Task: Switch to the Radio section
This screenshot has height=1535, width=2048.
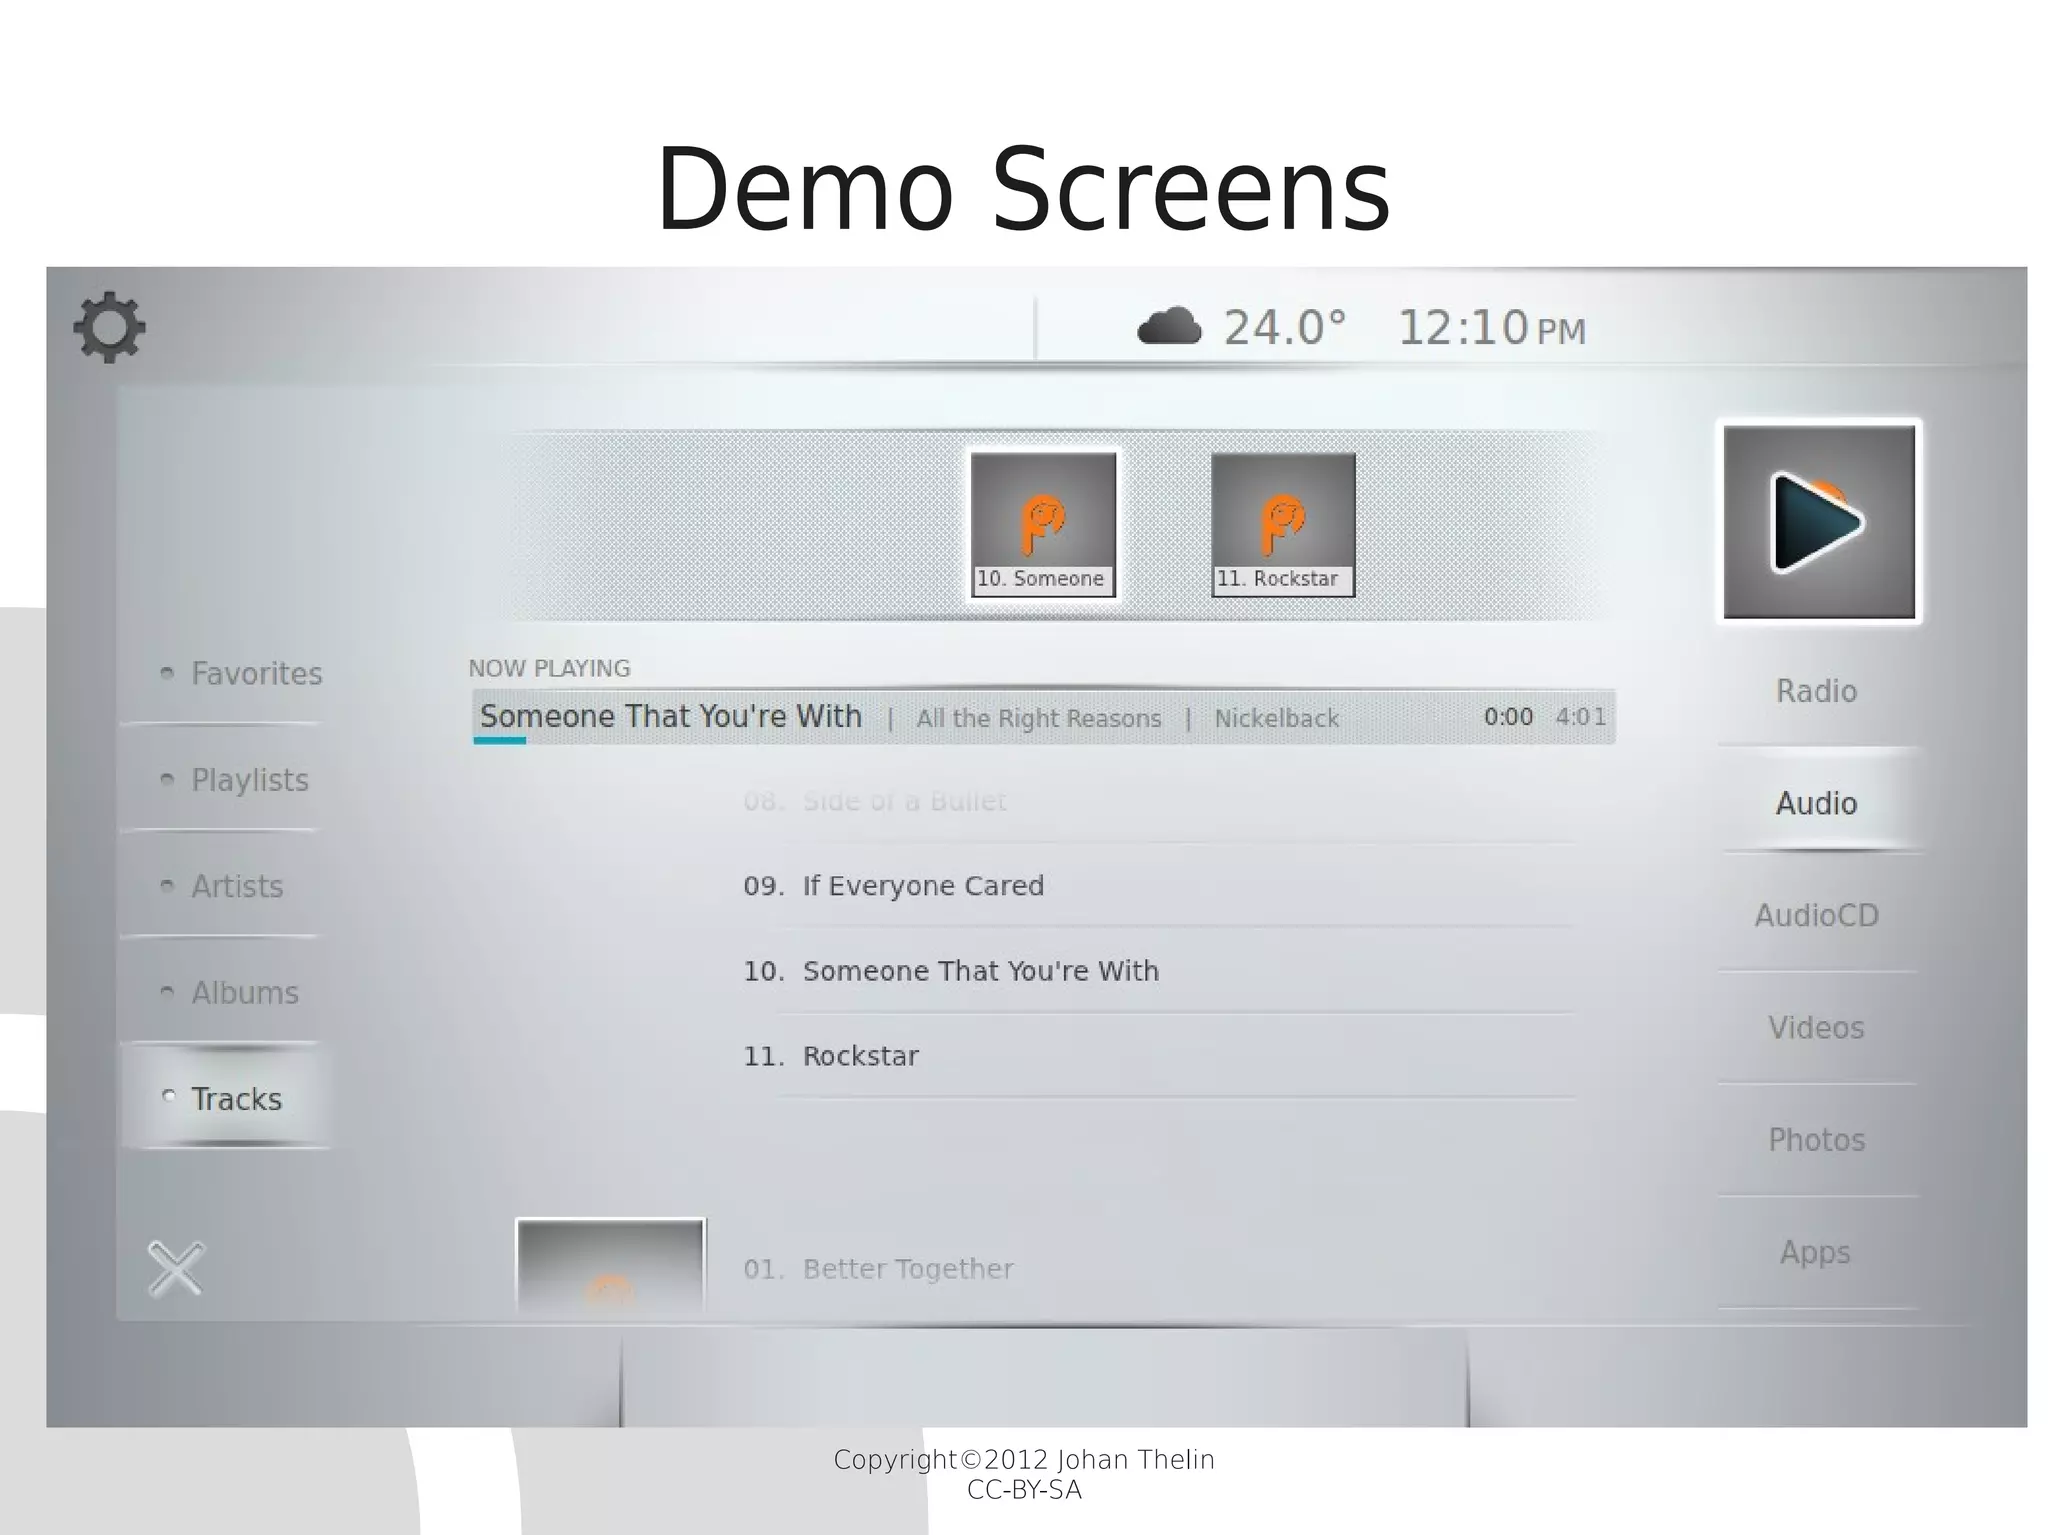Action: tap(1816, 691)
